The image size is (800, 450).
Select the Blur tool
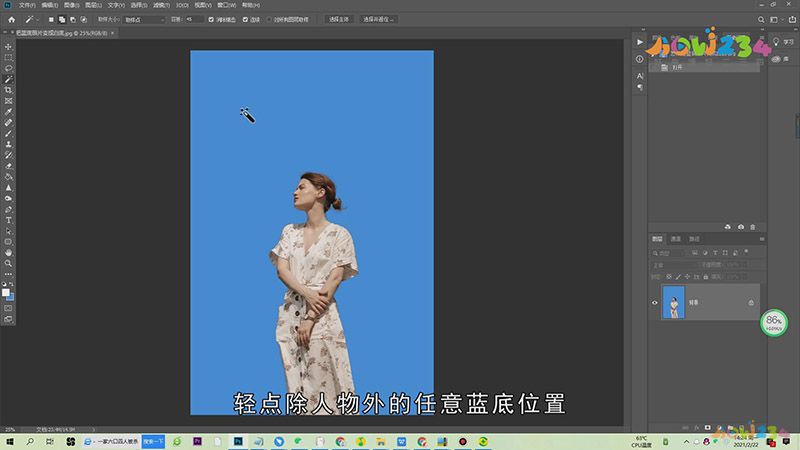(8, 188)
